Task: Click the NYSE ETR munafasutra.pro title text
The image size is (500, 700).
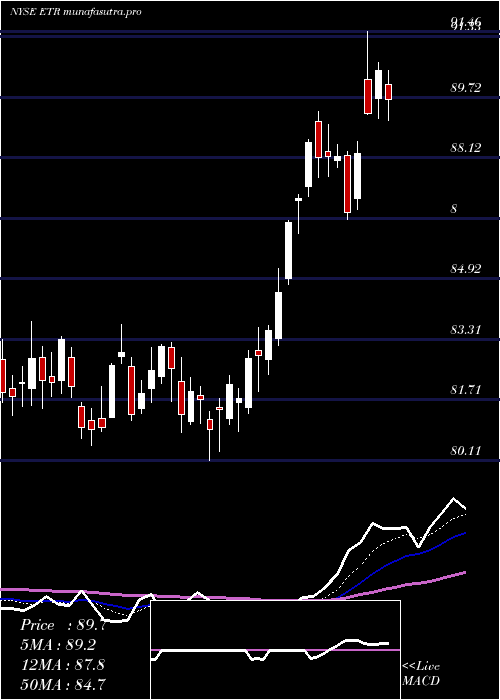Action: coord(75,12)
